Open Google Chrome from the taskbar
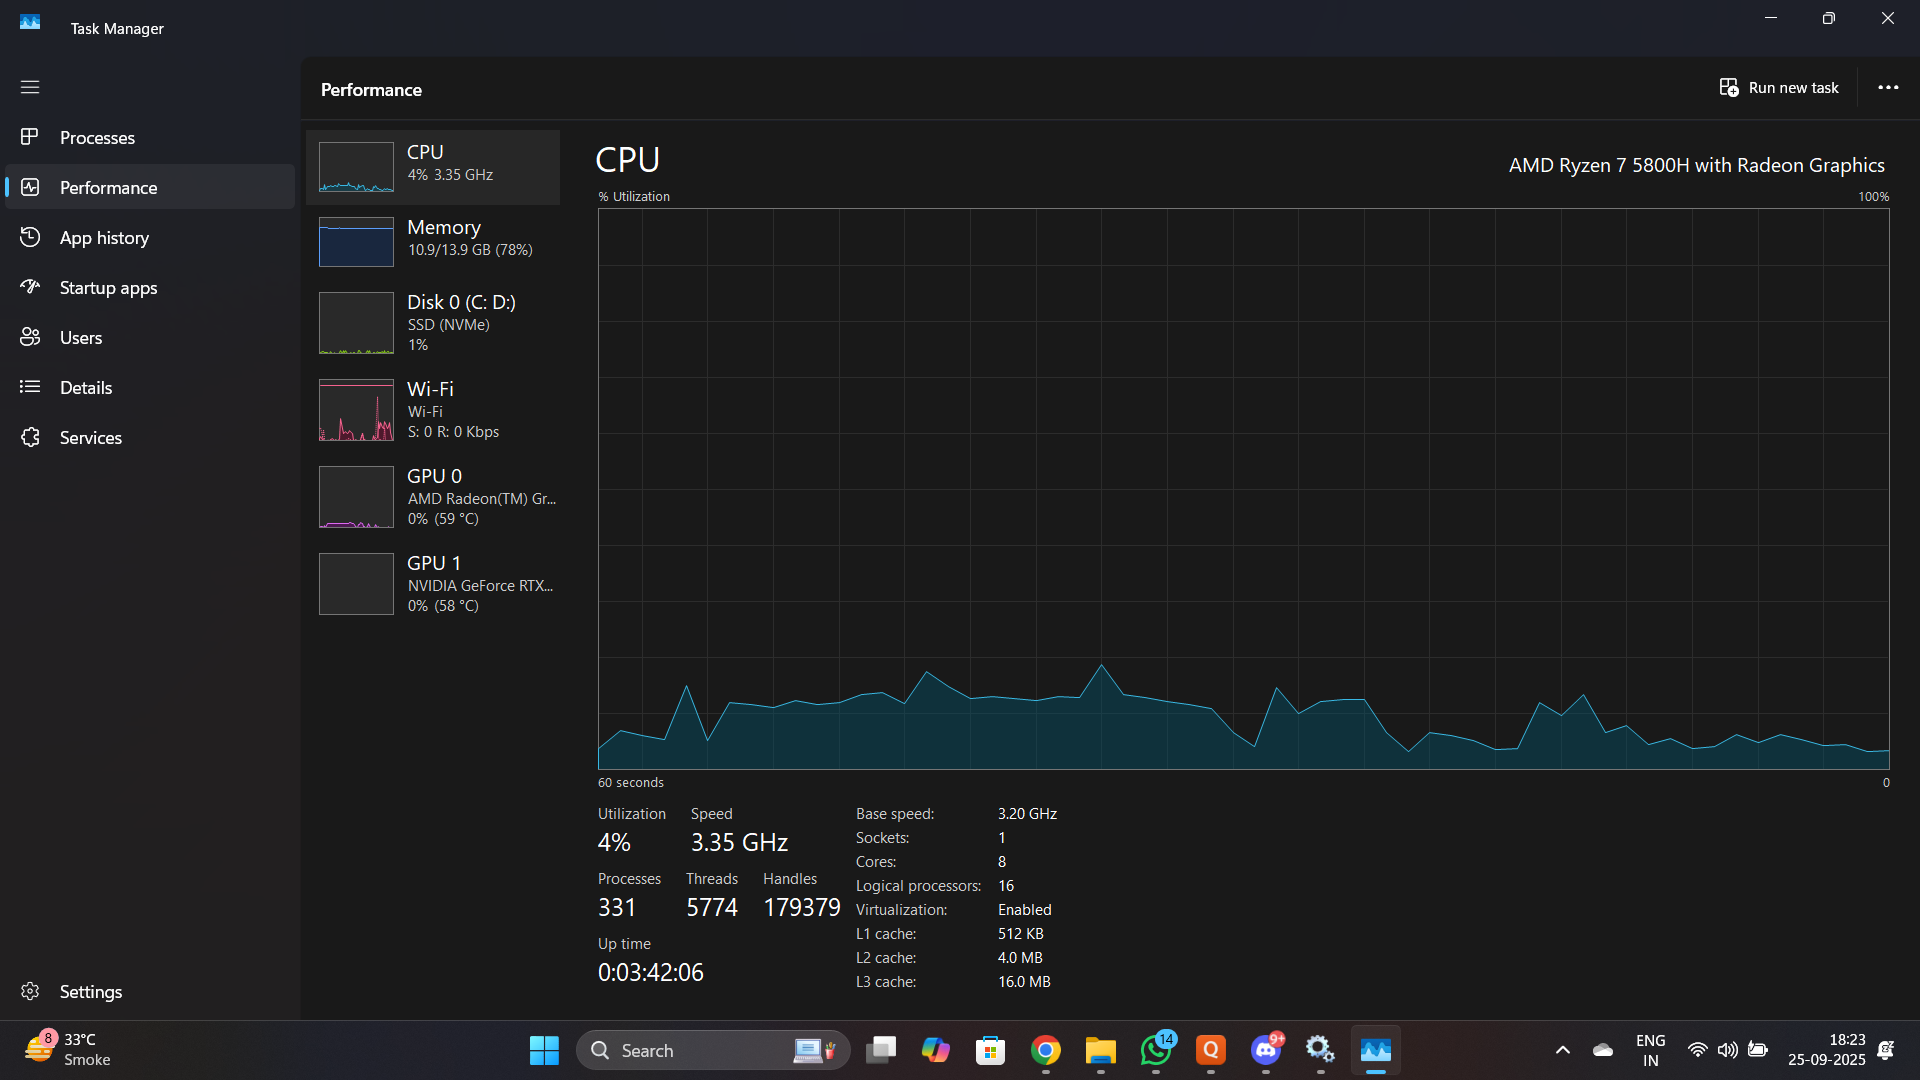The width and height of the screenshot is (1920, 1080). pyautogui.click(x=1046, y=1050)
